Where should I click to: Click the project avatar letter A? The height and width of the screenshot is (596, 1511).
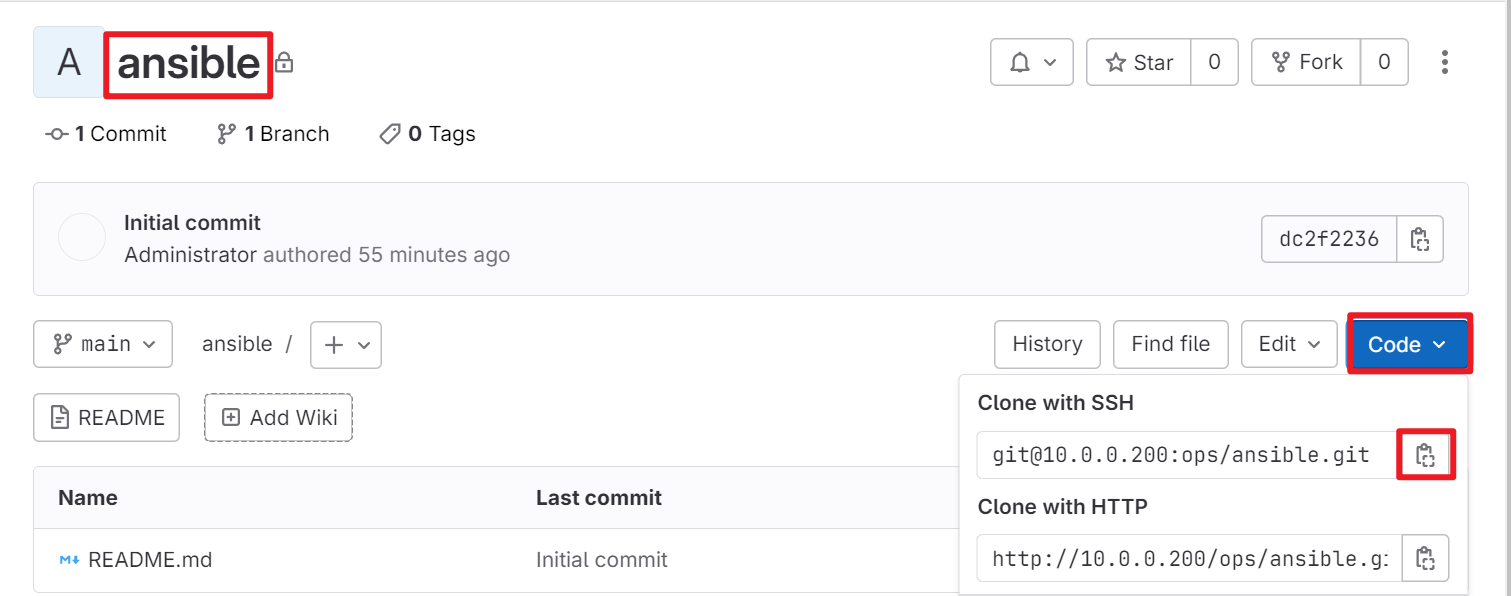pos(69,62)
